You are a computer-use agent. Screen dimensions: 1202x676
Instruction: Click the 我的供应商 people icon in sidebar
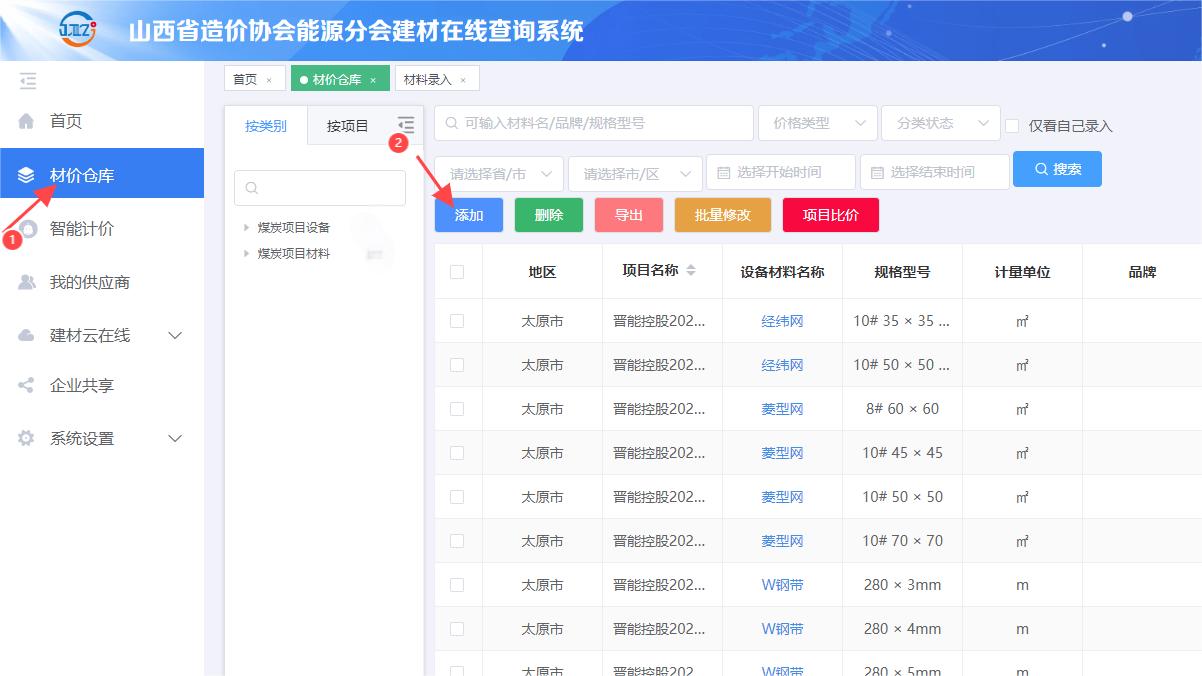[27, 282]
